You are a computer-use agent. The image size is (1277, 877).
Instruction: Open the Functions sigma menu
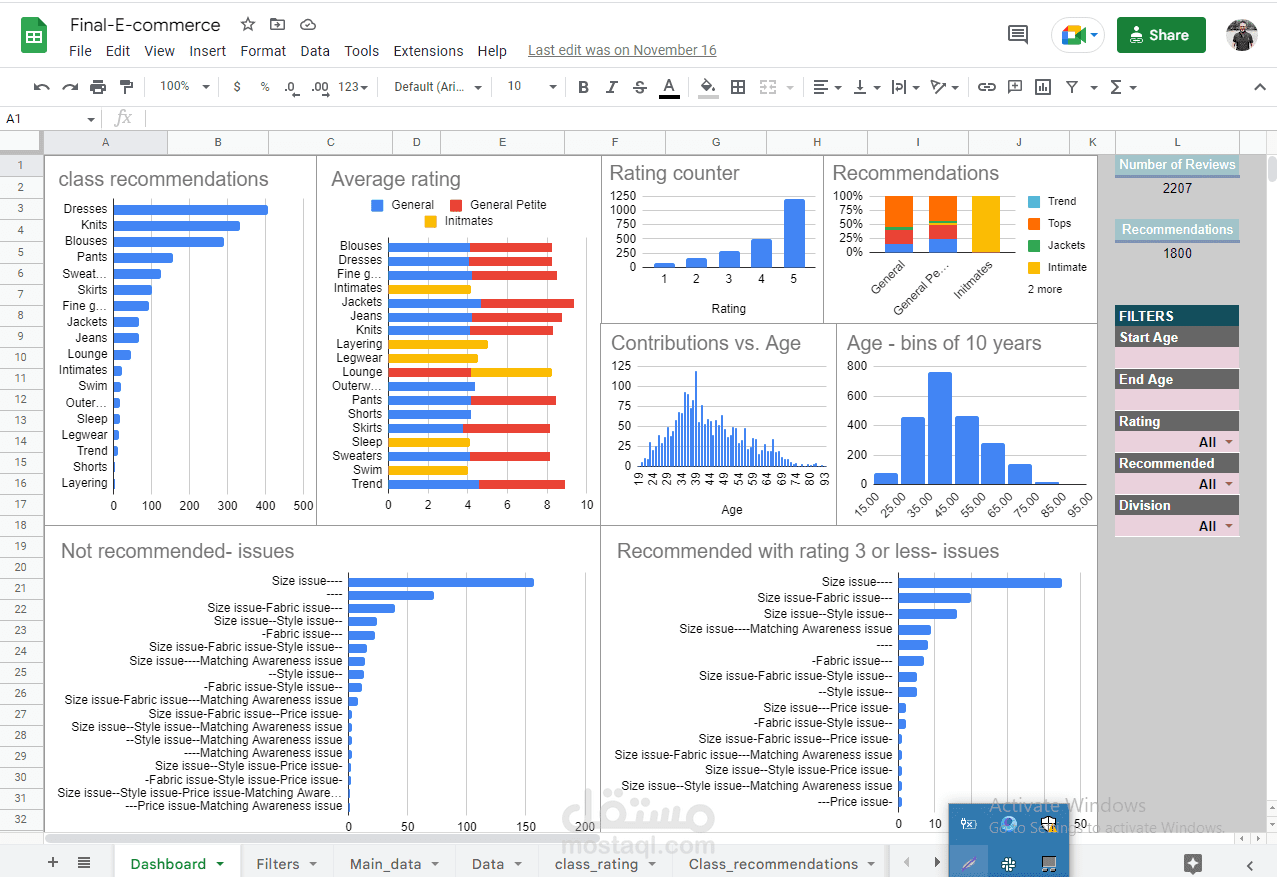pos(1123,87)
